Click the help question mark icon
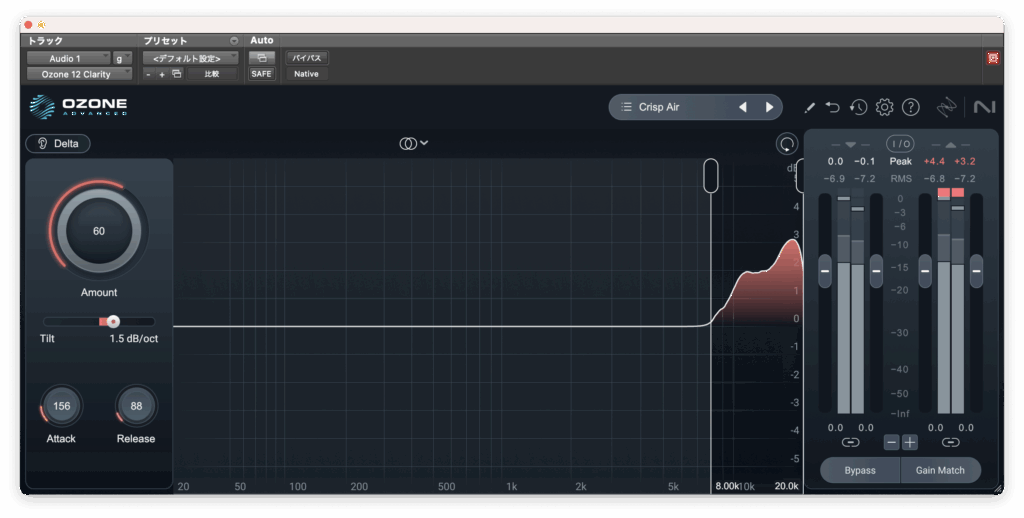Viewport: 1024px width, 518px height. pyautogui.click(x=910, y=107)
